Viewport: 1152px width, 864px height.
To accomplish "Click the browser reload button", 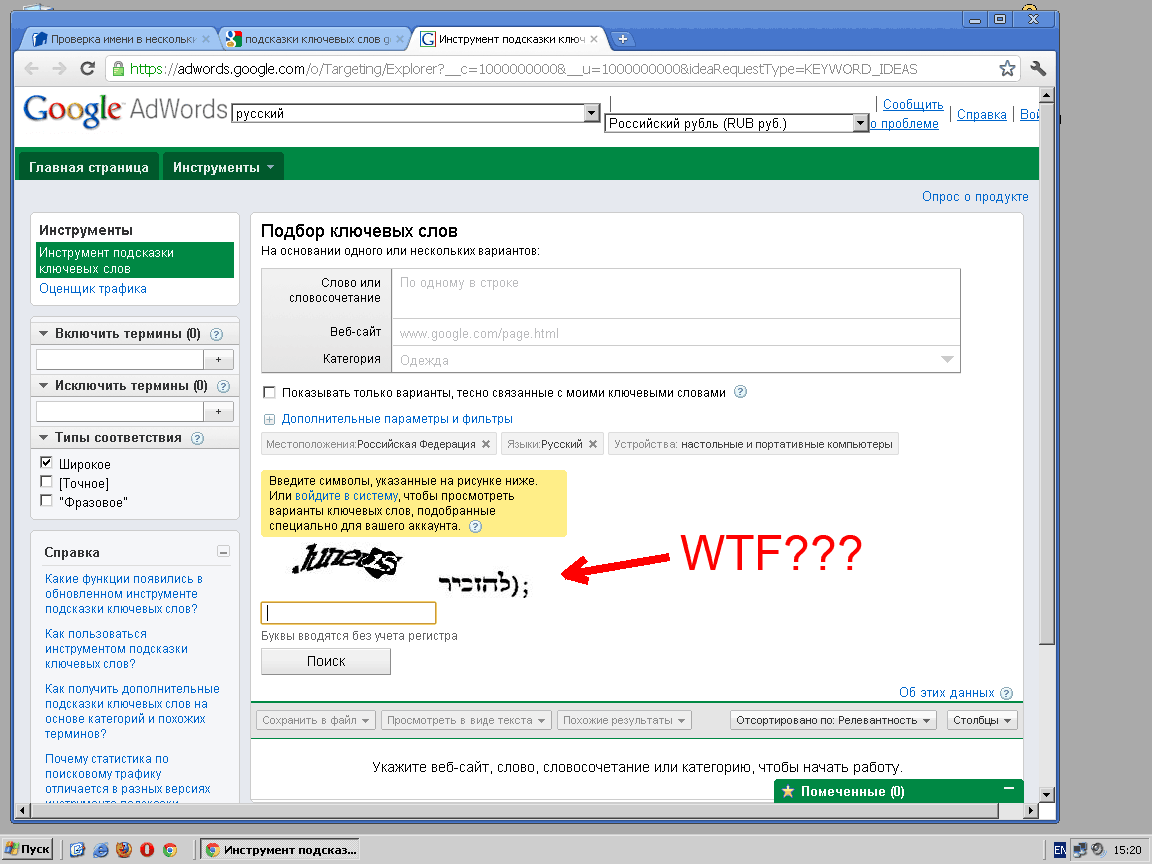I will coord(88,69).
